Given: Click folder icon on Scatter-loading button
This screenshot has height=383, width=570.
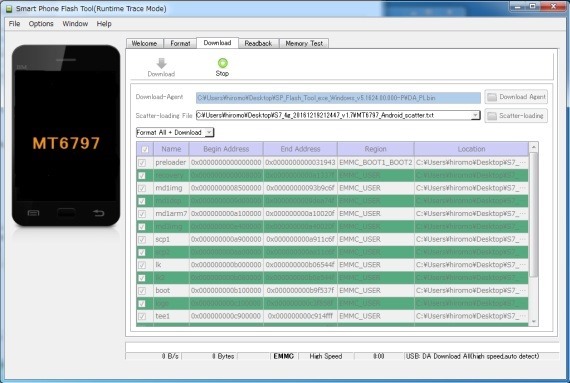Looking at the screenshot, I should coord(492,116).
